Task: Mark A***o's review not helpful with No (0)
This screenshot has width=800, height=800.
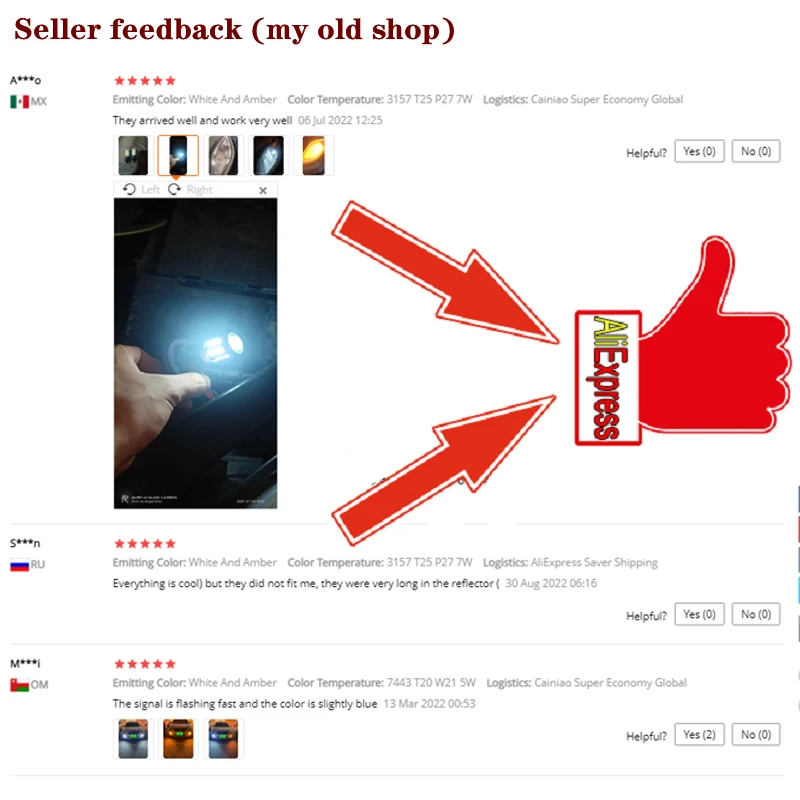Action: click(756, 151)
